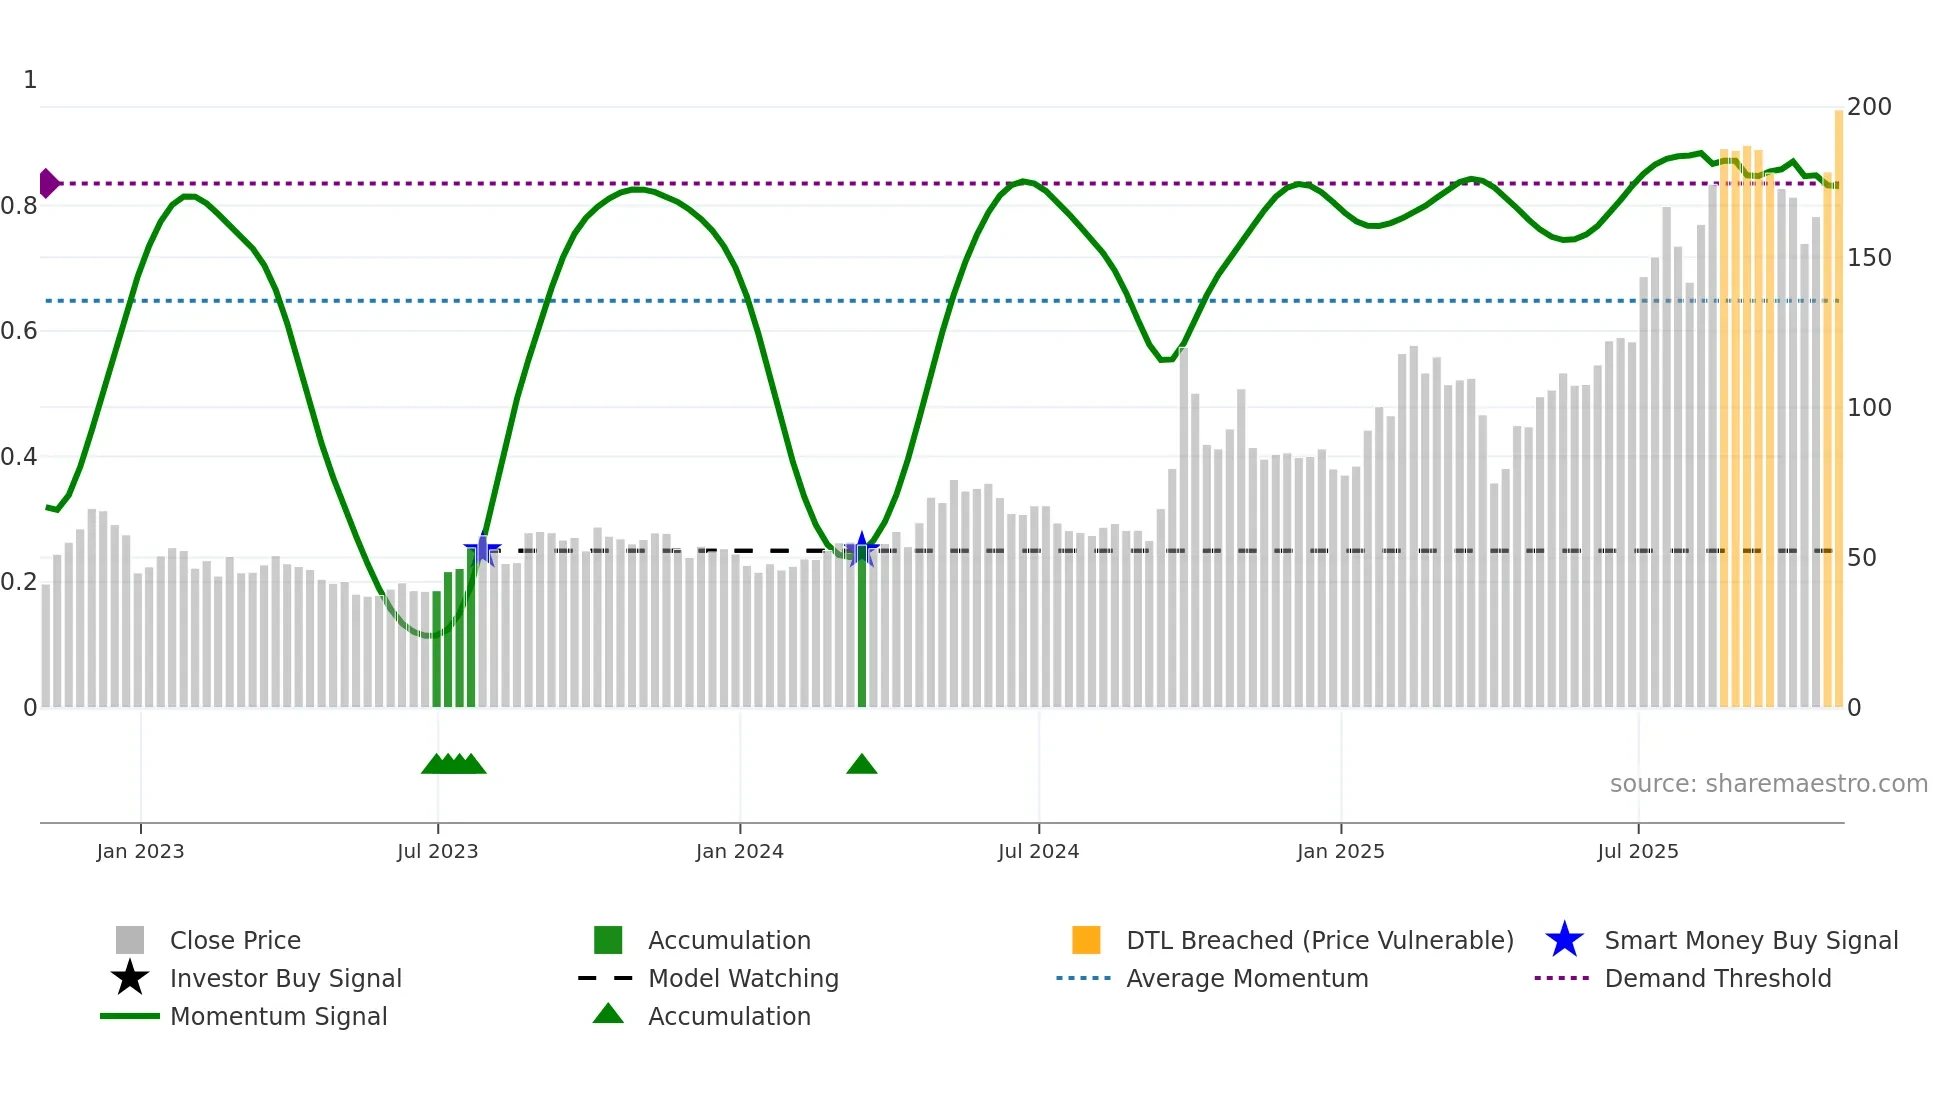Click the source sharemaestro.com text
The width and height of the screenshot is (1960, 1102).
1768,784
